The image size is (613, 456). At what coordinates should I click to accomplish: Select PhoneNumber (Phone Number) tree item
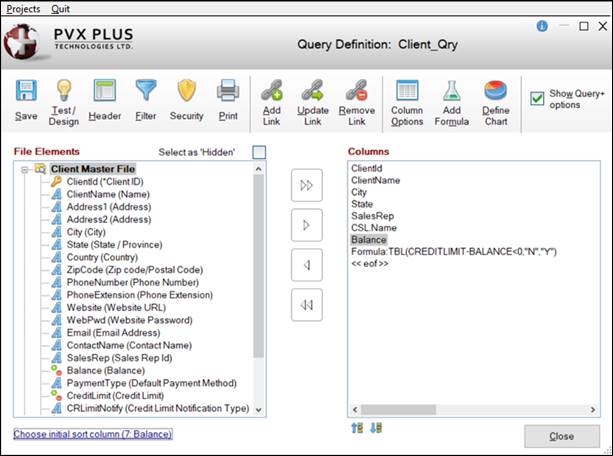click(x=133, y=282)
